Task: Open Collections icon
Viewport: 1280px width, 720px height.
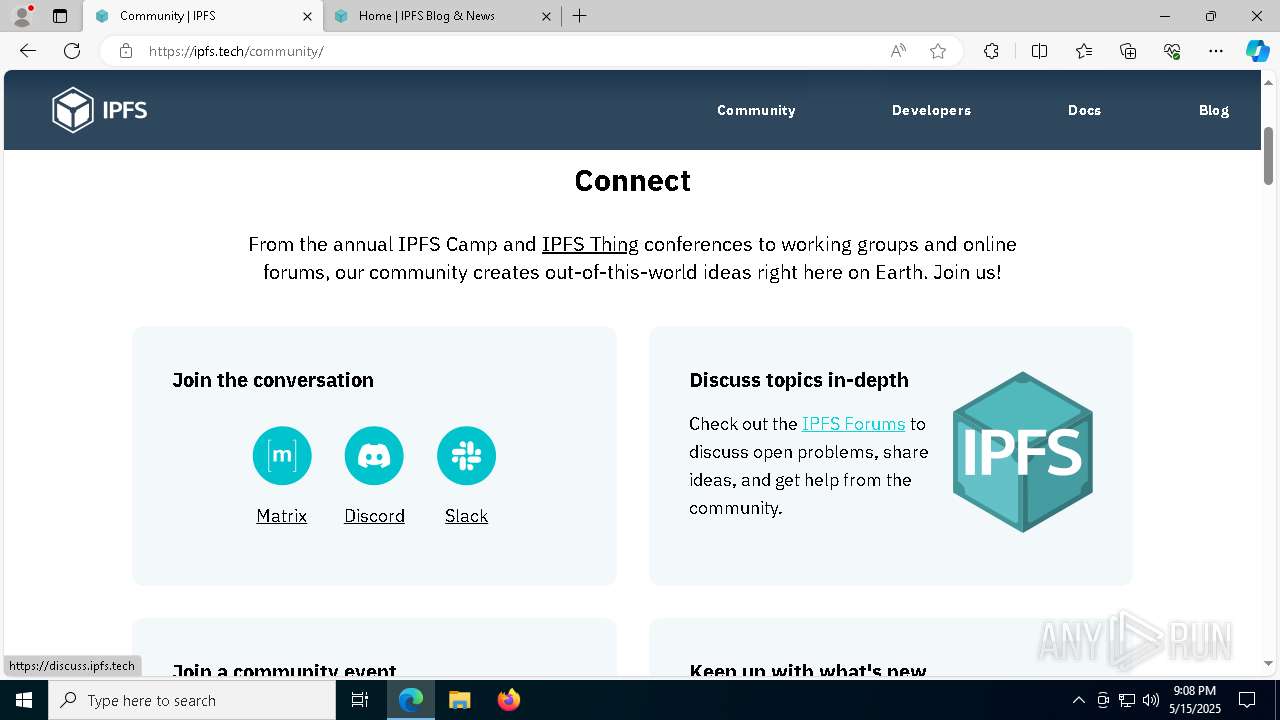Action: click(1128, 51)
